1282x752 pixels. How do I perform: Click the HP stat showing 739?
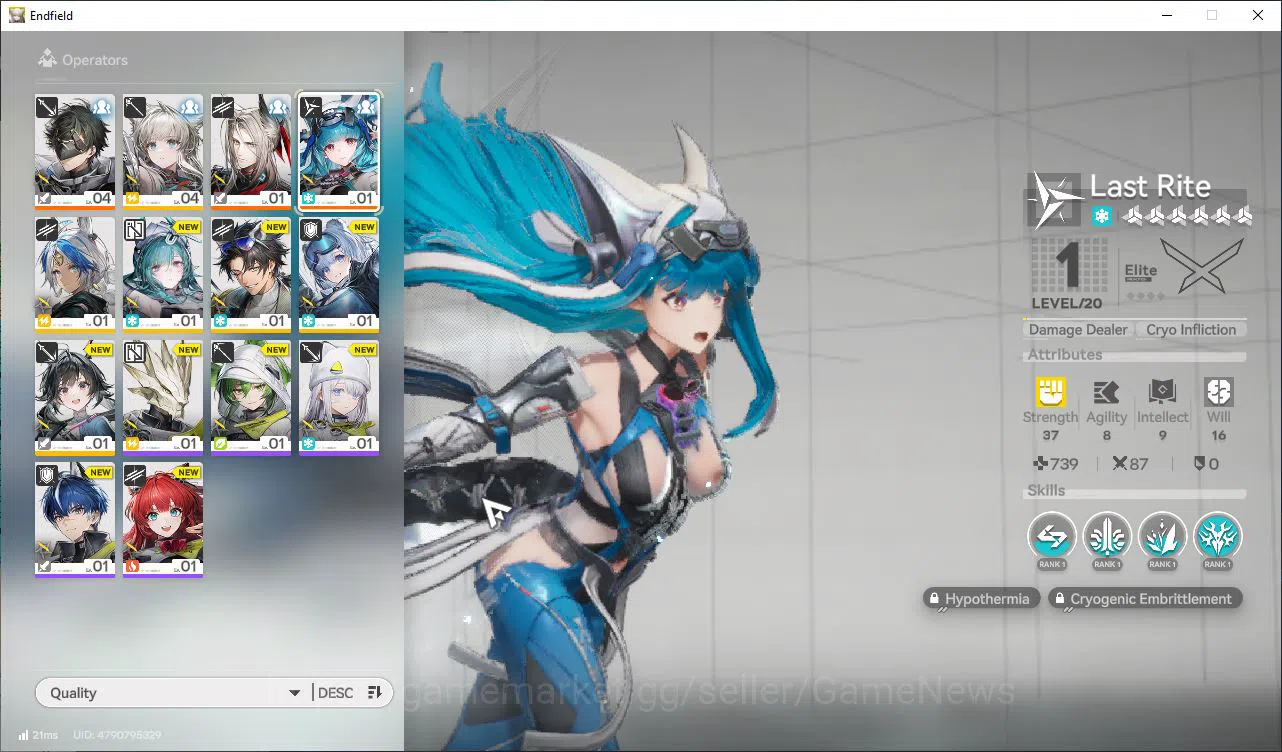pyautogui.click(x=1055, y=464)
